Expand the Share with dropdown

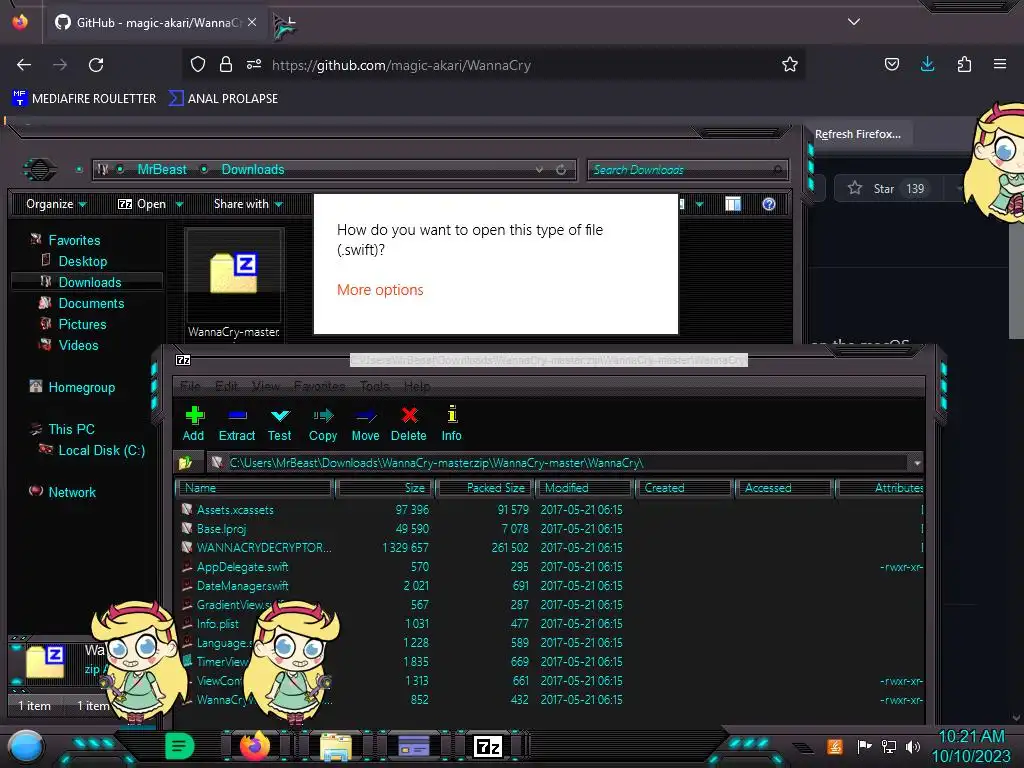coord(248,204)
